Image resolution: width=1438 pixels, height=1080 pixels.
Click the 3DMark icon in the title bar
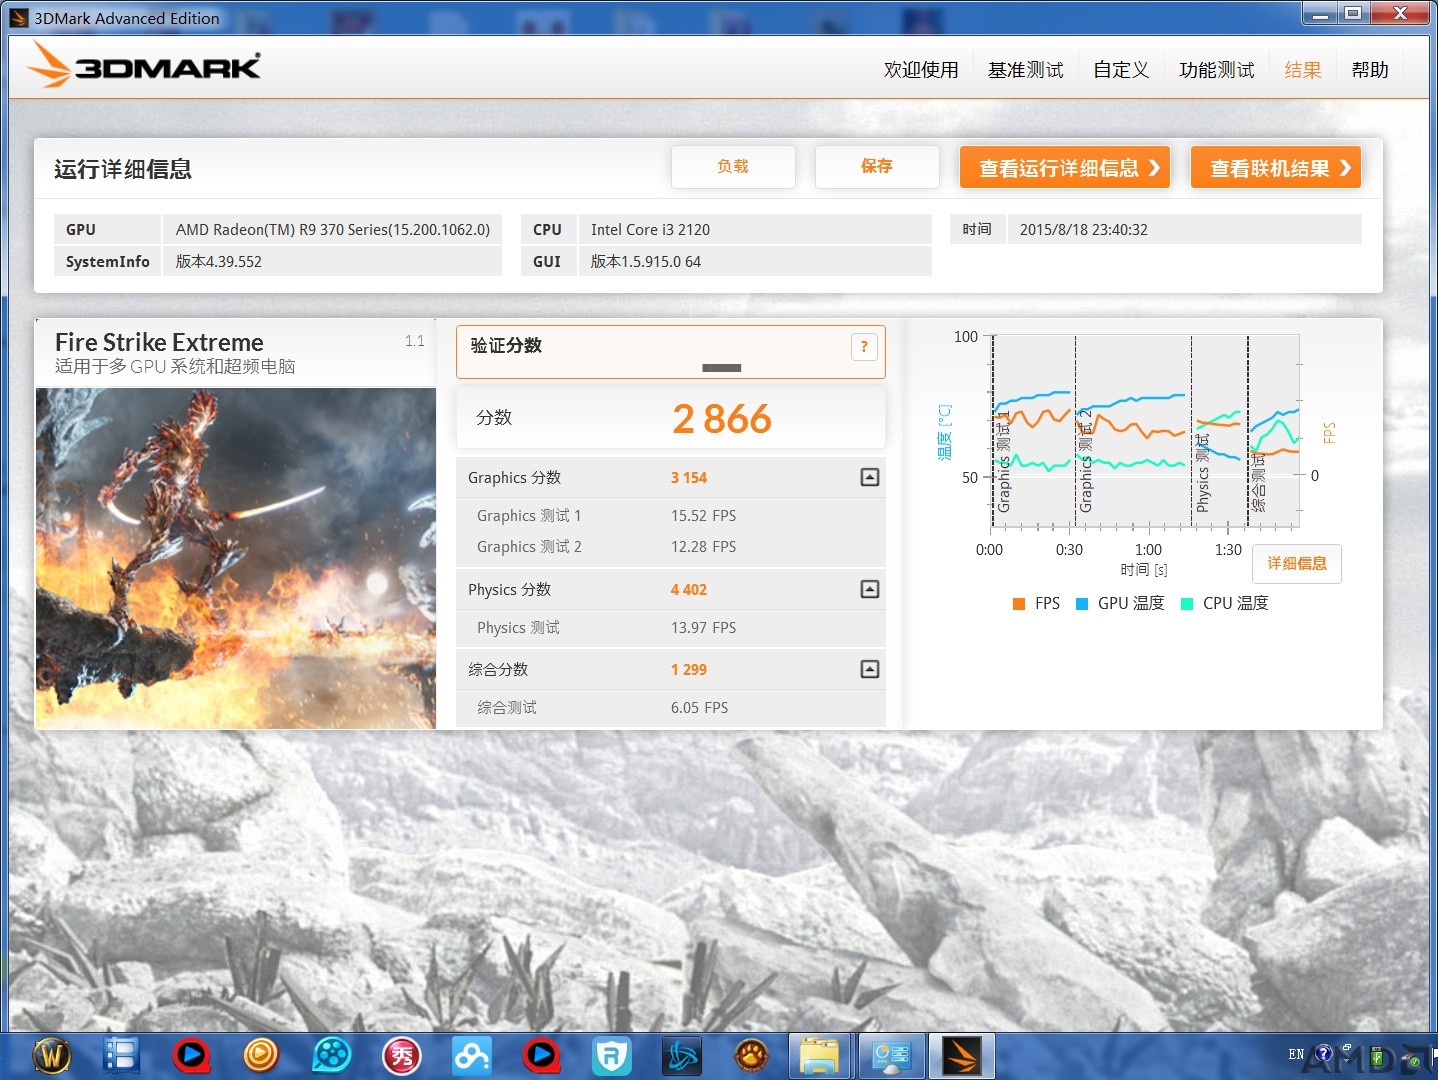coord(19,17)
